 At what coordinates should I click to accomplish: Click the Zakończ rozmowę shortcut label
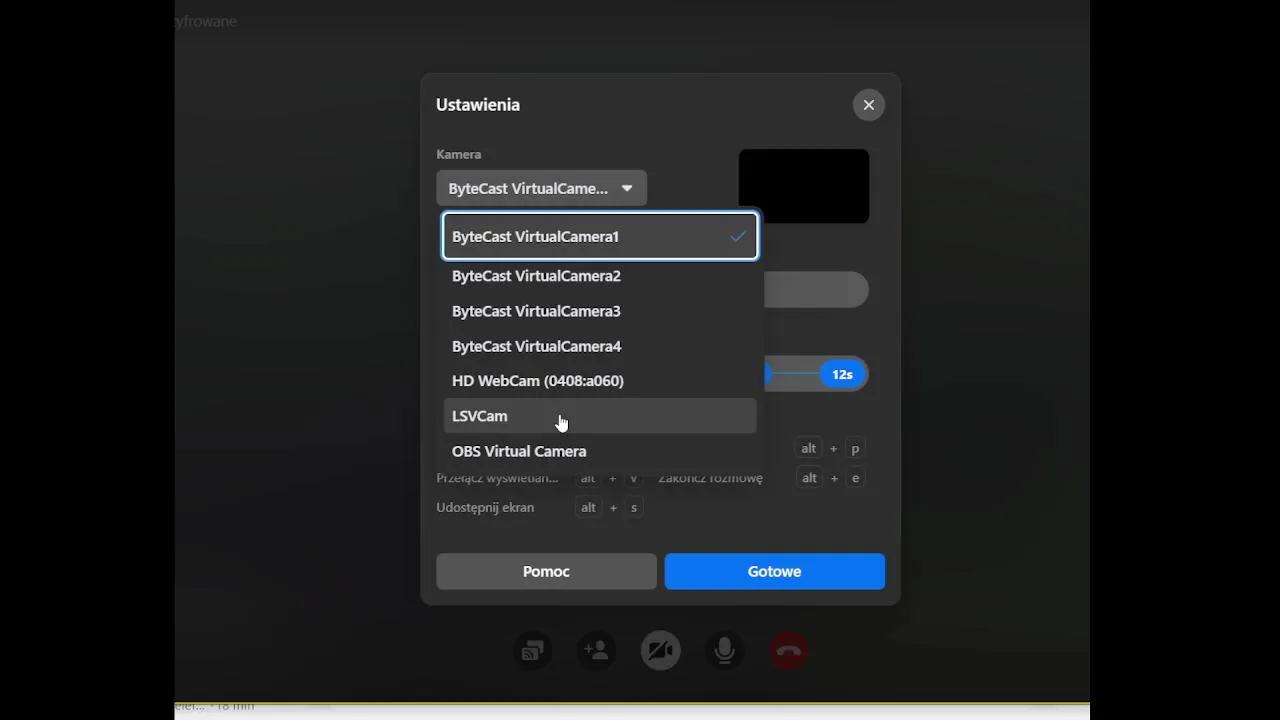710,478
